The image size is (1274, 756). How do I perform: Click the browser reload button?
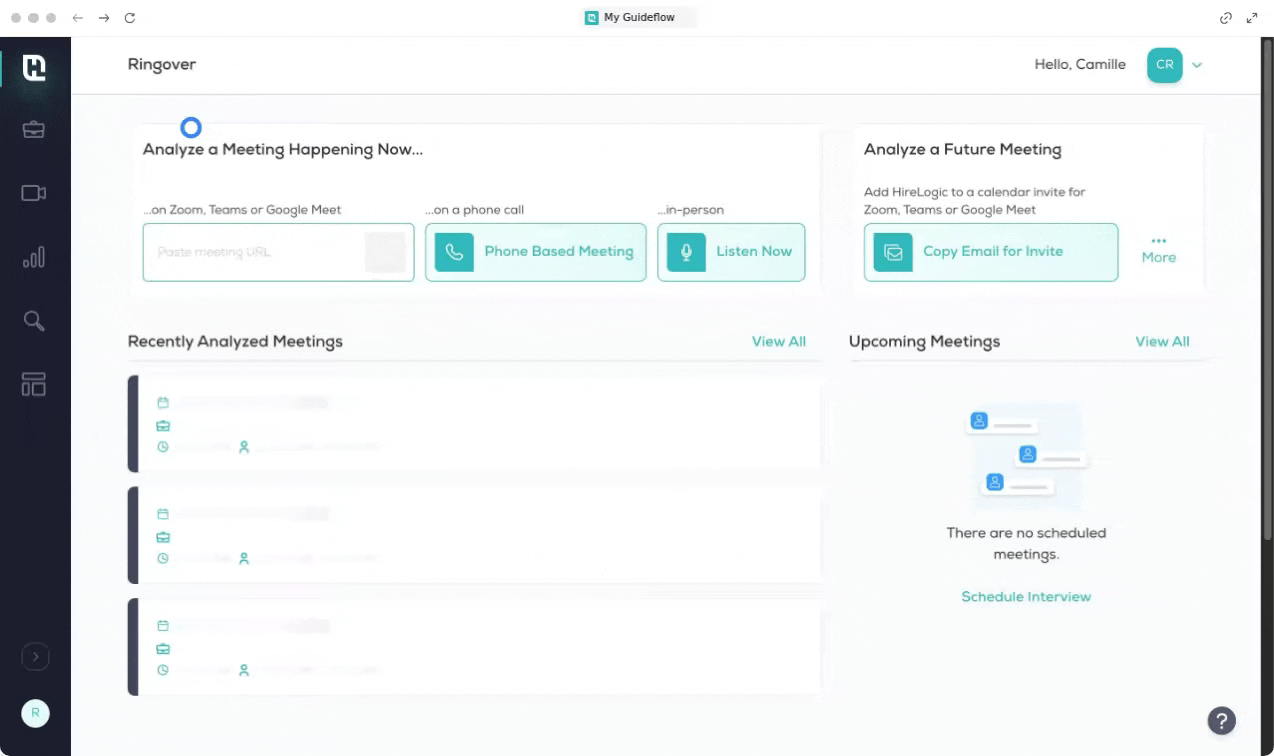pos(130,18)
